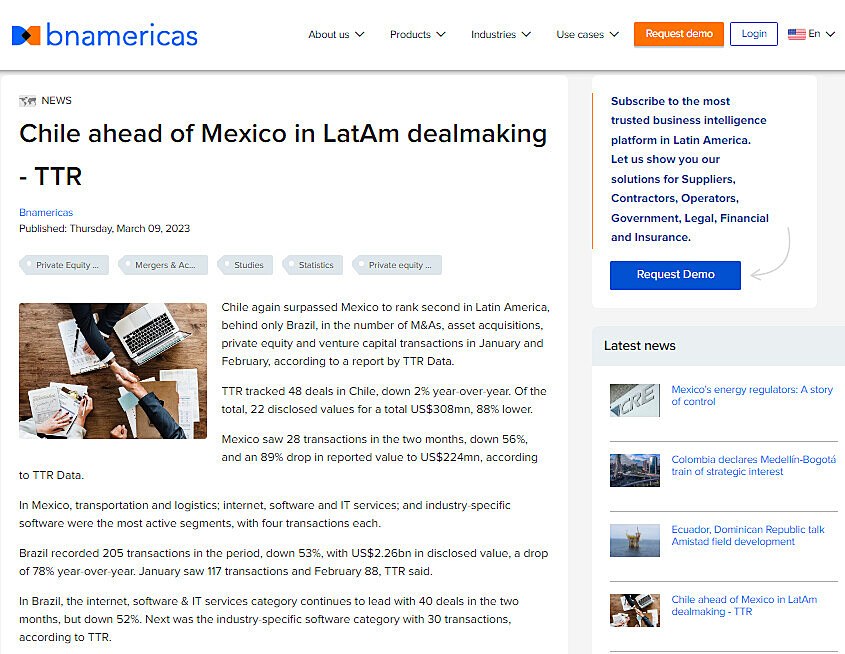The height and width of the screenshot is (654, 845).
Task: Click the Colombia city skyline thumbnail
Action: [x=635, y=470]
